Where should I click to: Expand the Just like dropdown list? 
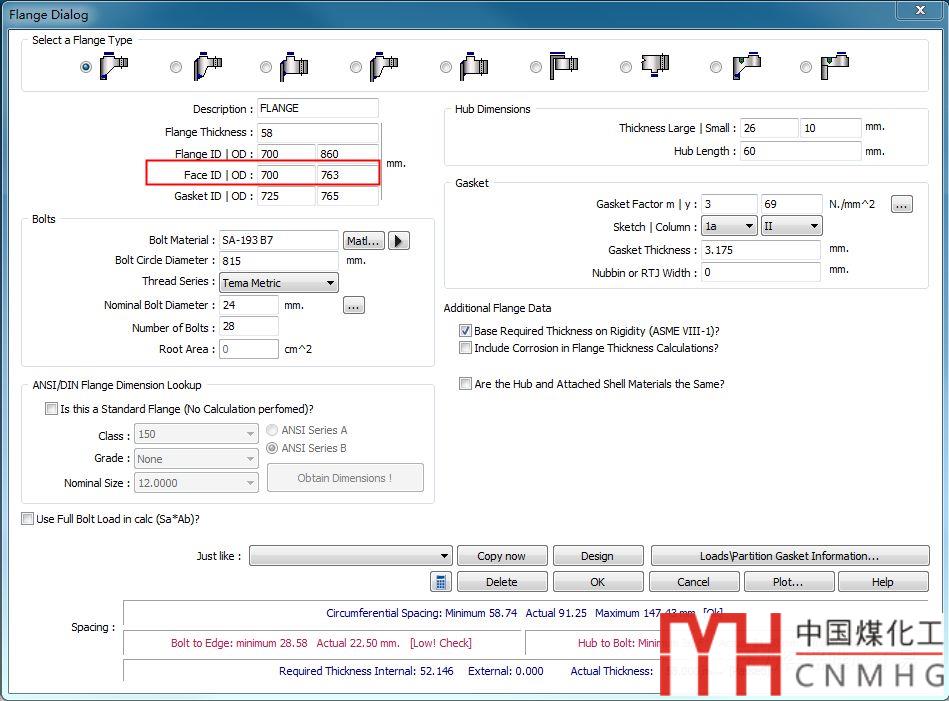[x=350, y=556]
